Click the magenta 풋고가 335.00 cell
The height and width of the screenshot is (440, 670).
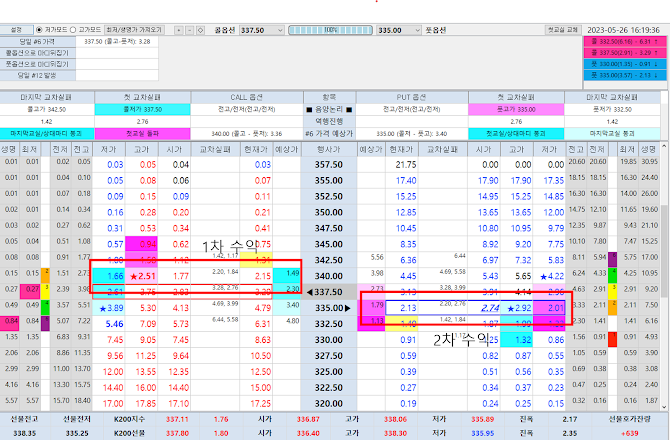[x=516, y=109]
